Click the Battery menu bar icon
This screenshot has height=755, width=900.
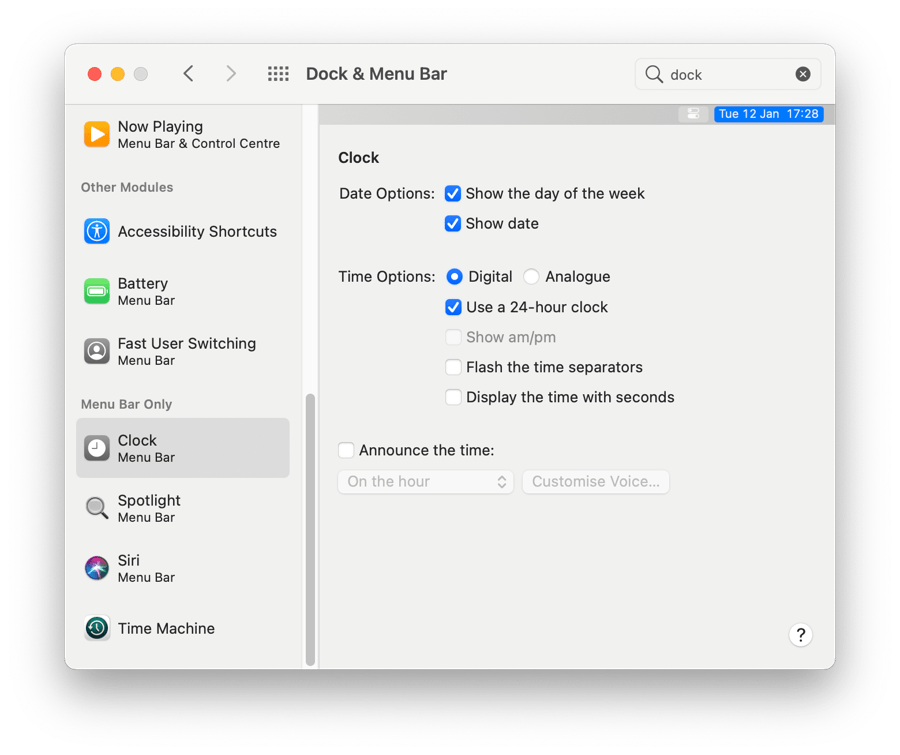click(96, 291)
